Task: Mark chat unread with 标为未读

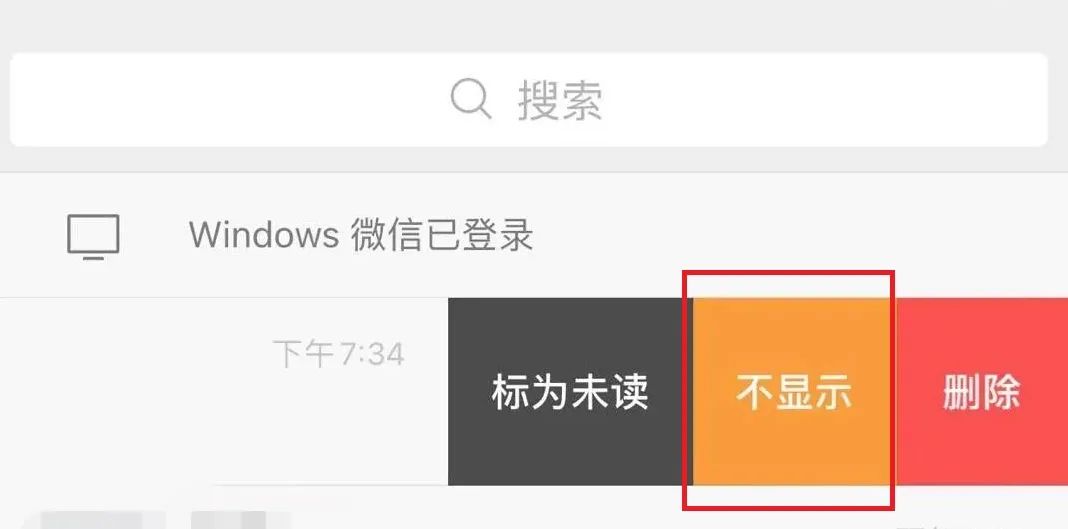Action: tap(570, 391)
